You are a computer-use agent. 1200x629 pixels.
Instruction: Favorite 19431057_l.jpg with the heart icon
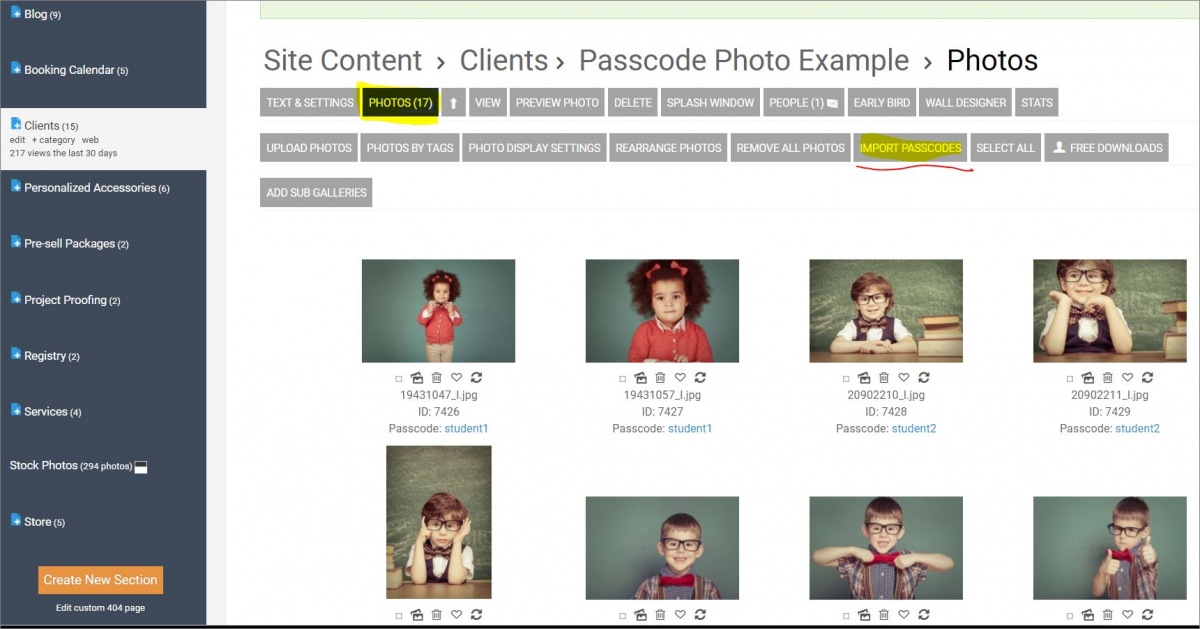coord(681,377)
